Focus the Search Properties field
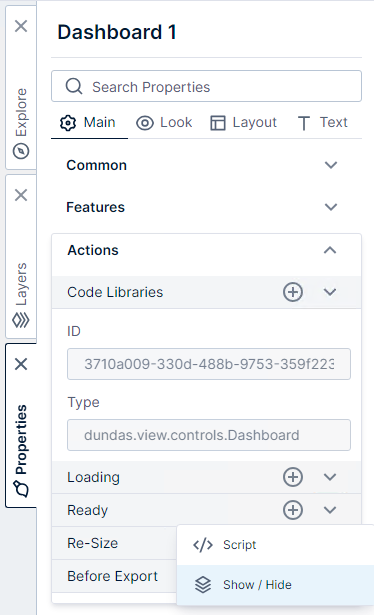The height and width of the screenshot is (615, 374). click(x=206, y=86)
